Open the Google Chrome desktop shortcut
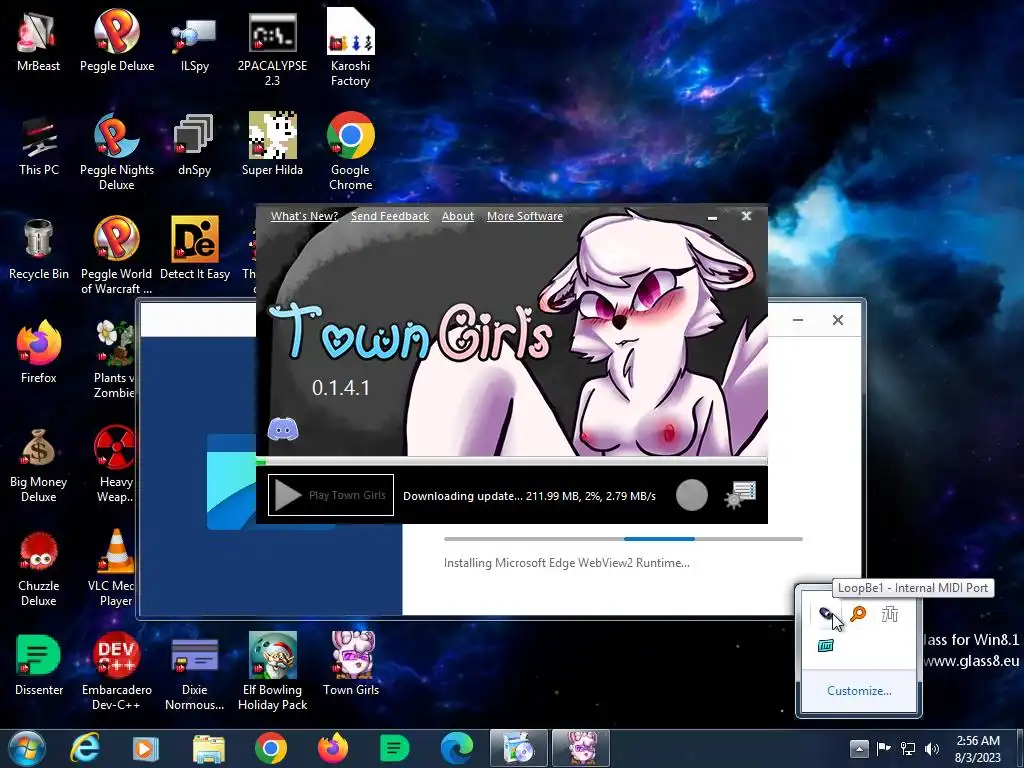Image resolution: width=1024 pixels, height=768 pixels. [351, 152]
